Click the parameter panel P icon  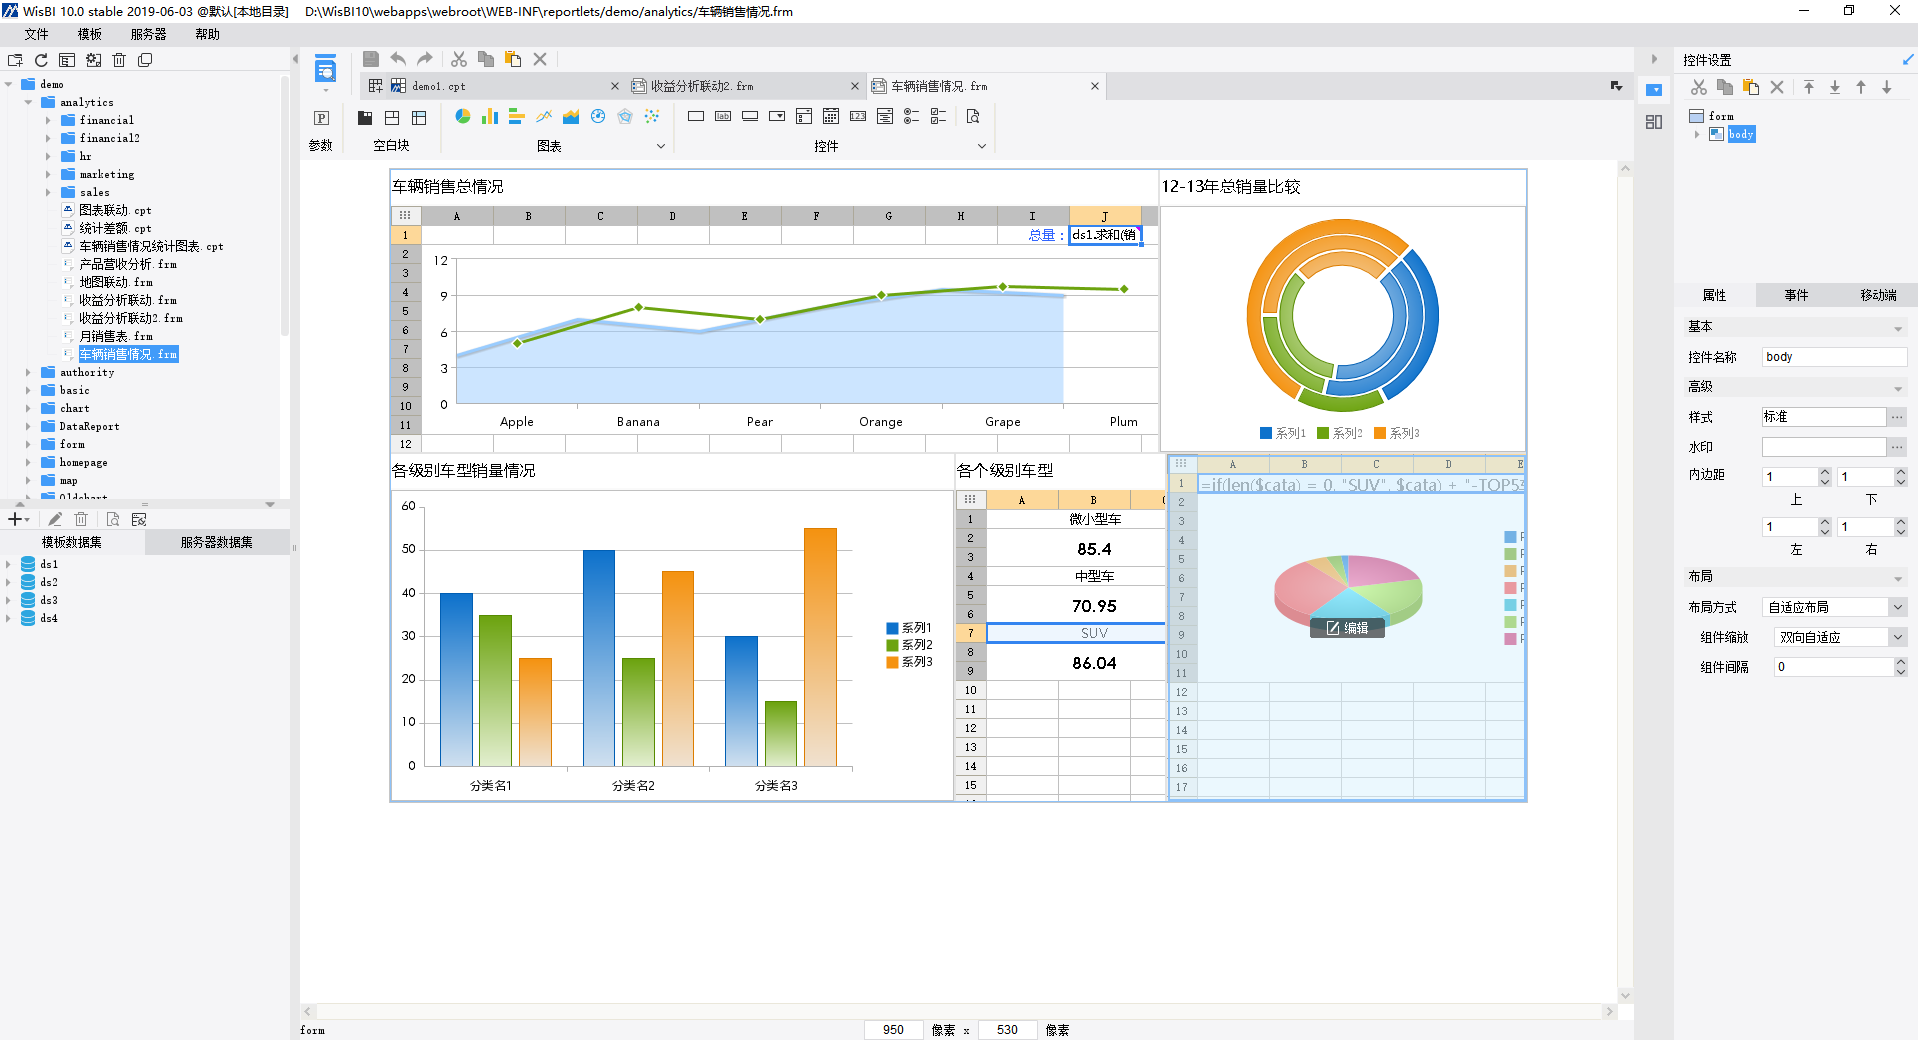point(321,118)
